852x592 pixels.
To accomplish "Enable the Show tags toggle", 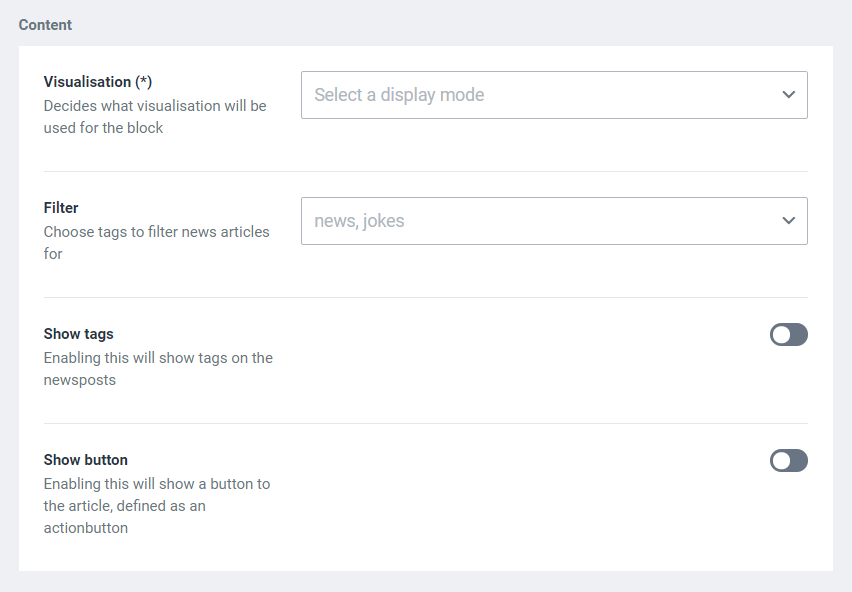I will 788,335.
